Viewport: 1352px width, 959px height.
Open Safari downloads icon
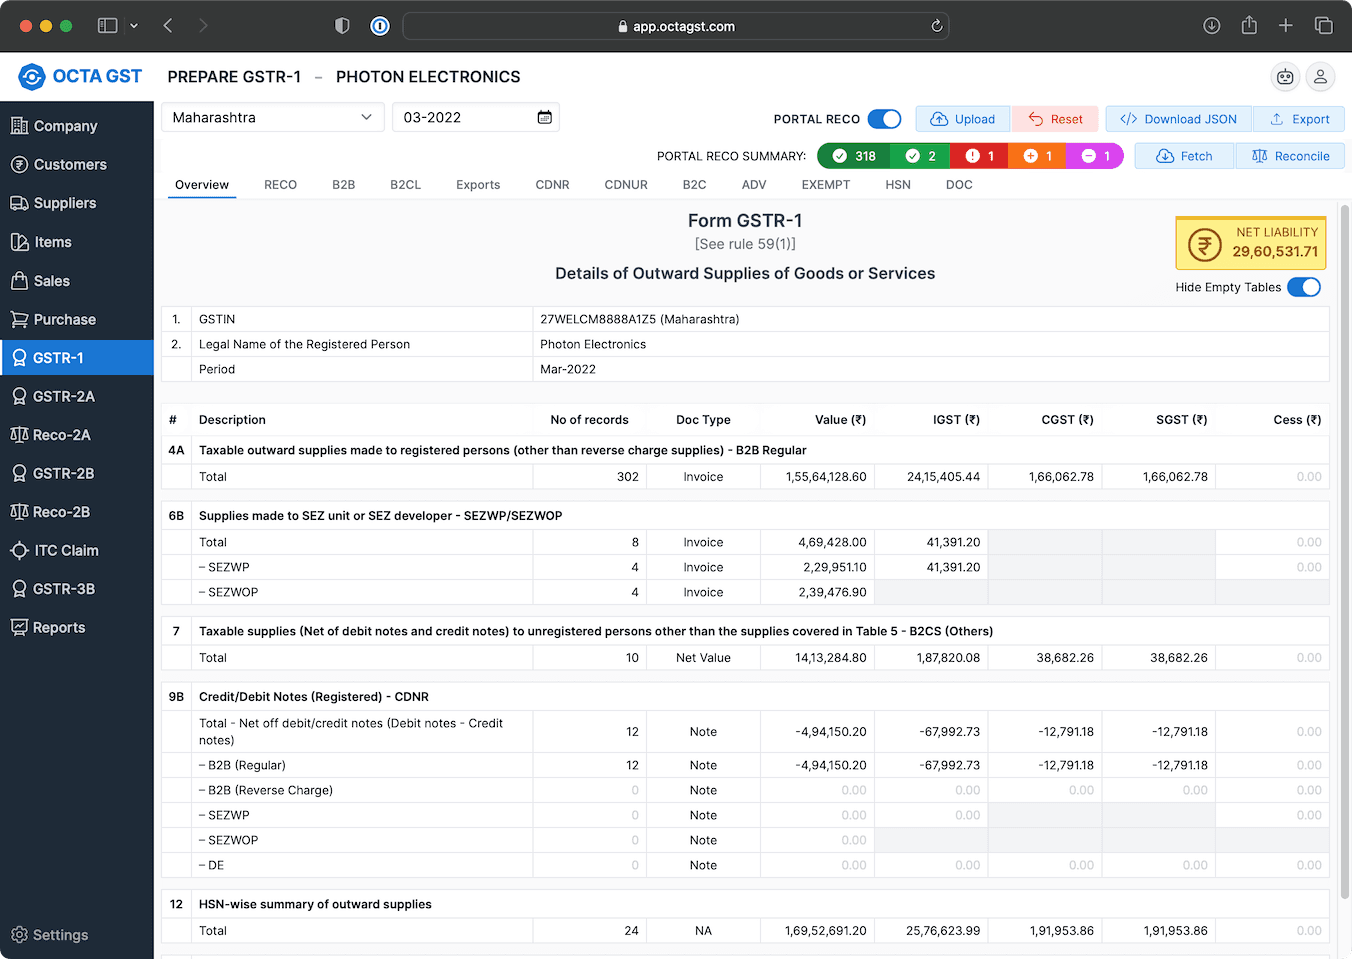click(x=1212, y=26)
